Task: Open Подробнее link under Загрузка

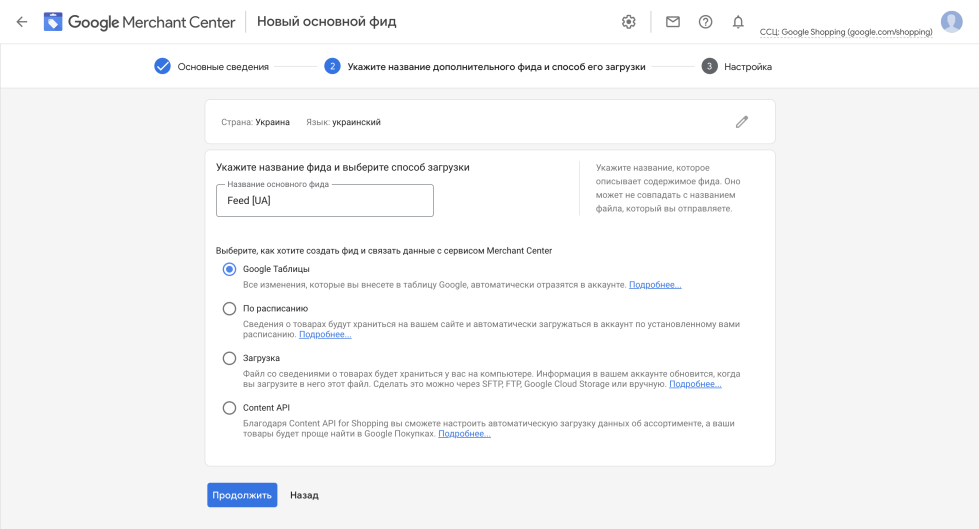Action: pos(696,384)
